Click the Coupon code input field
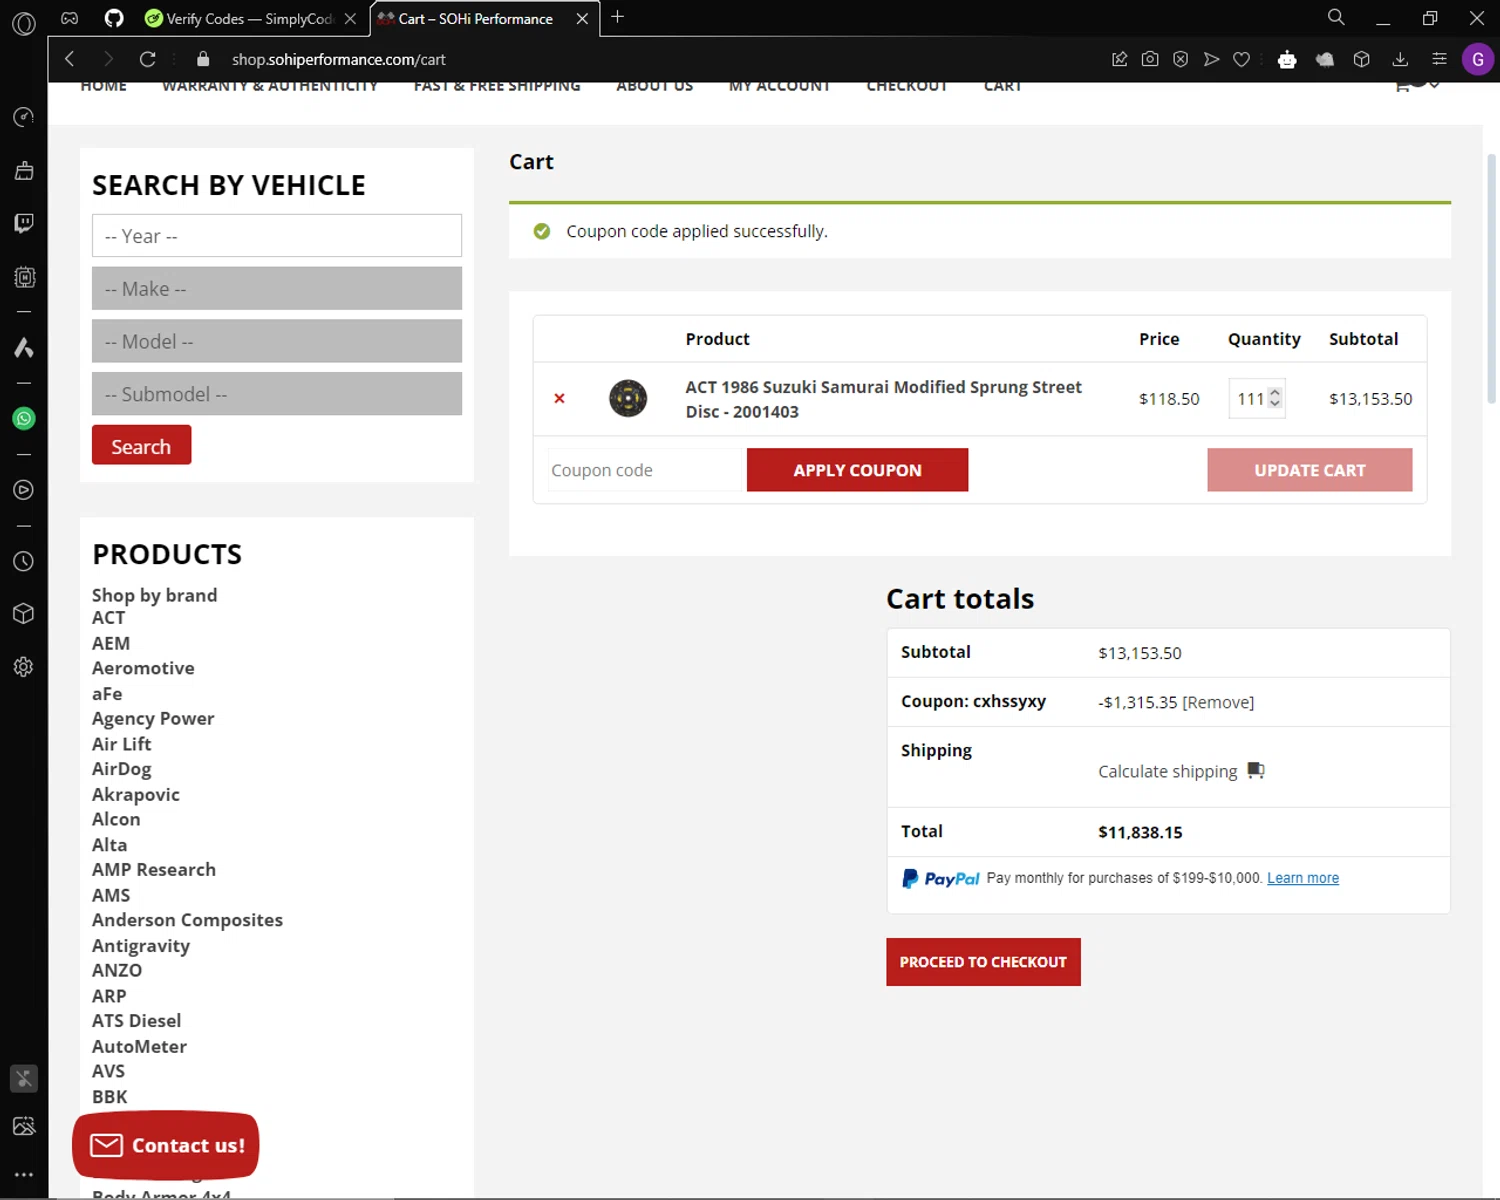Screen dimensions: 1500x1200 pos(646,470)
